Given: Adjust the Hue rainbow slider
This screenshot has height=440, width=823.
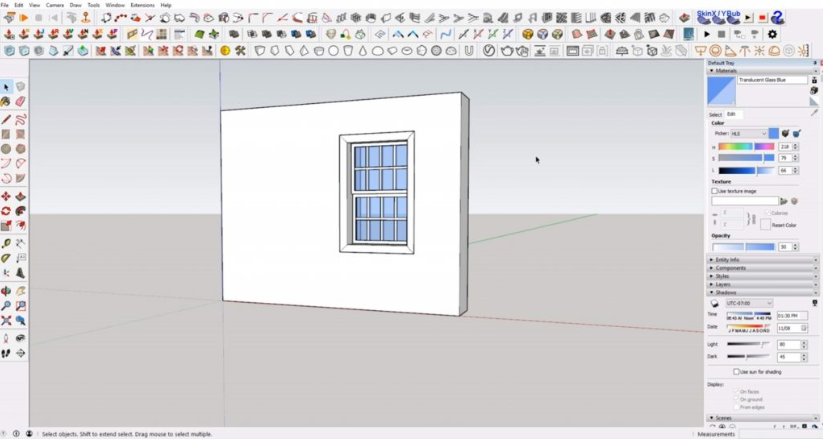Looking at the screenshot, I should (746, 147).
